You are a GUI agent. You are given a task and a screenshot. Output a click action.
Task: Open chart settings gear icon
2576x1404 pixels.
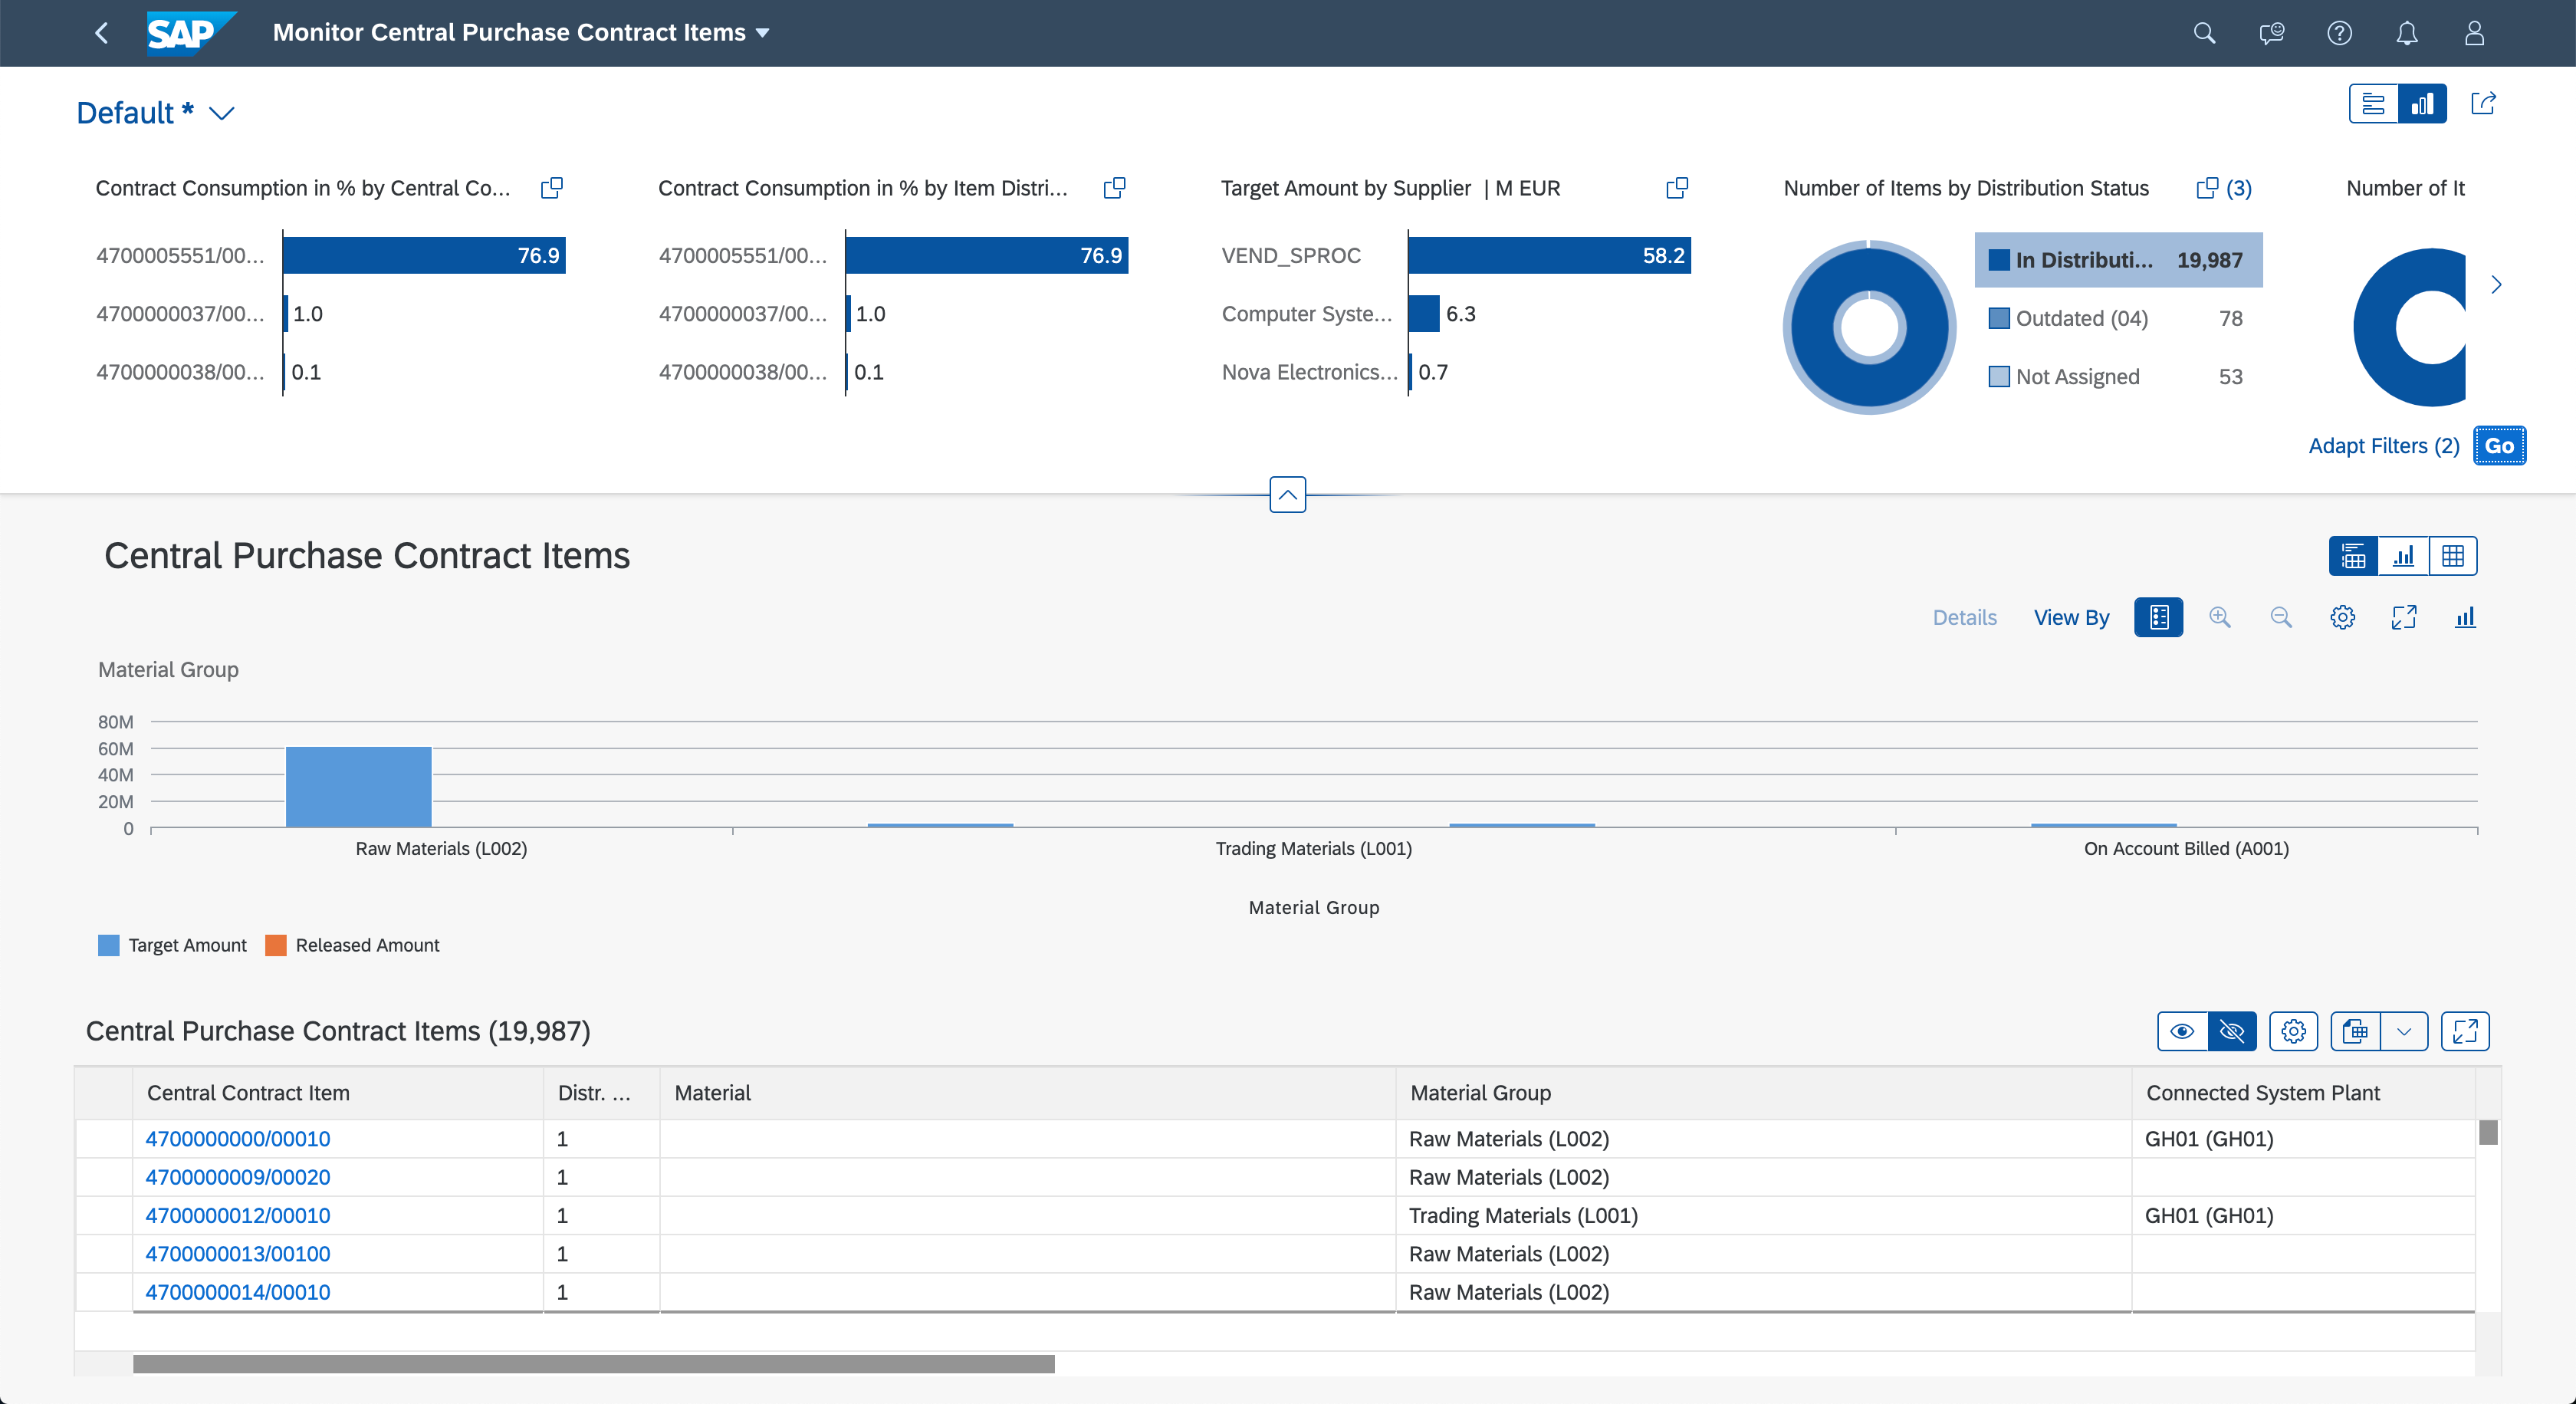pos(2342,617)
